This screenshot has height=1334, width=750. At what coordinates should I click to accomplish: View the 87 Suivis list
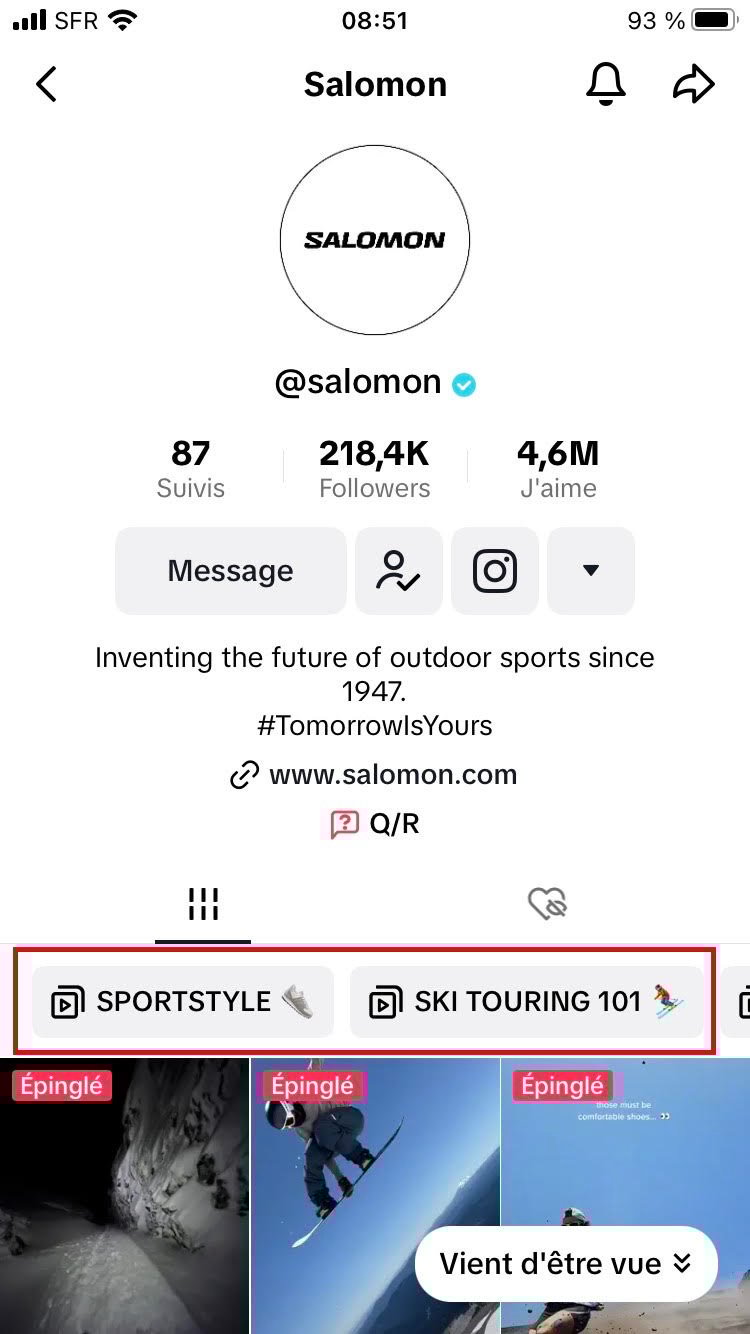tap(190, 470)
